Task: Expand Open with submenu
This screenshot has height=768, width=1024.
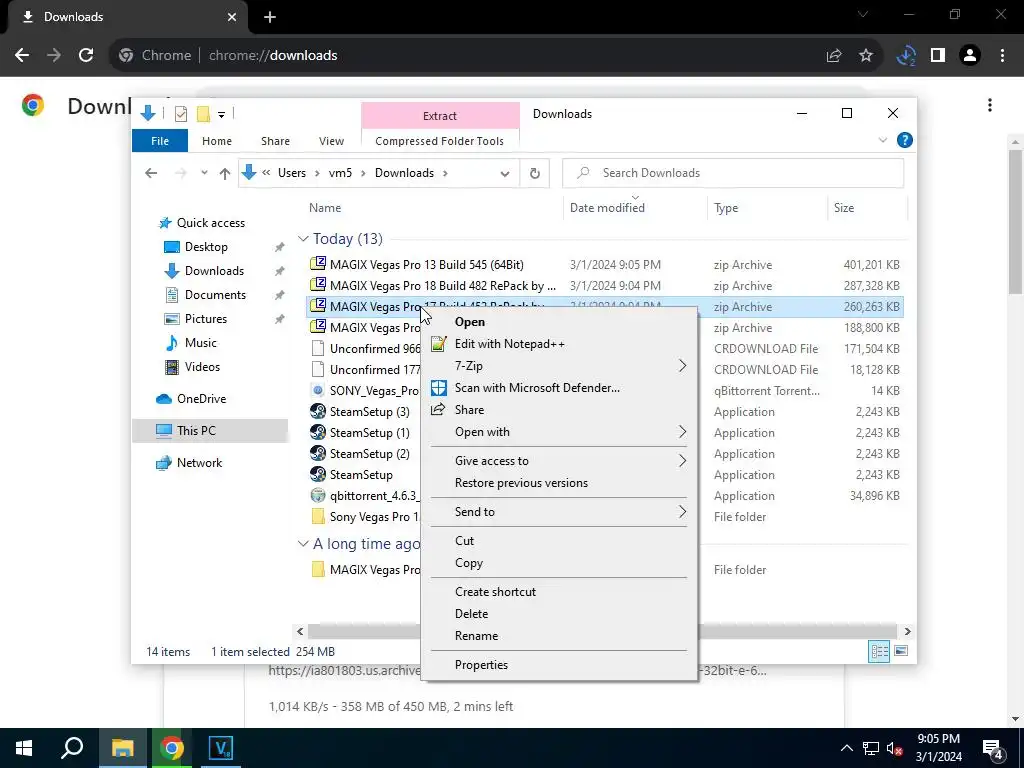Action: click(x=682, y=432)
